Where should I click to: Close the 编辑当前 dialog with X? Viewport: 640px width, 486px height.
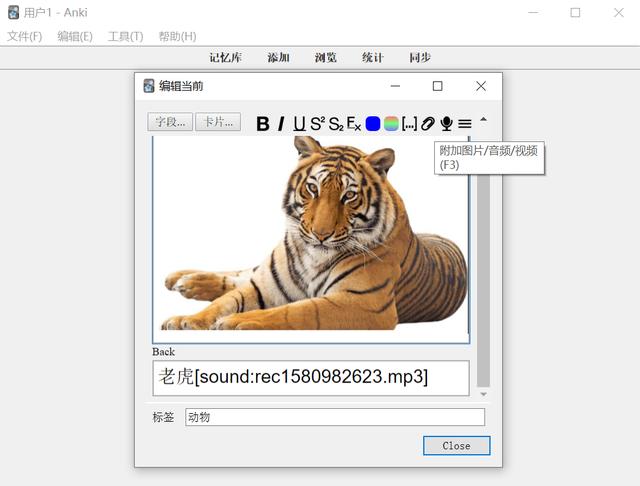[481, 86]
